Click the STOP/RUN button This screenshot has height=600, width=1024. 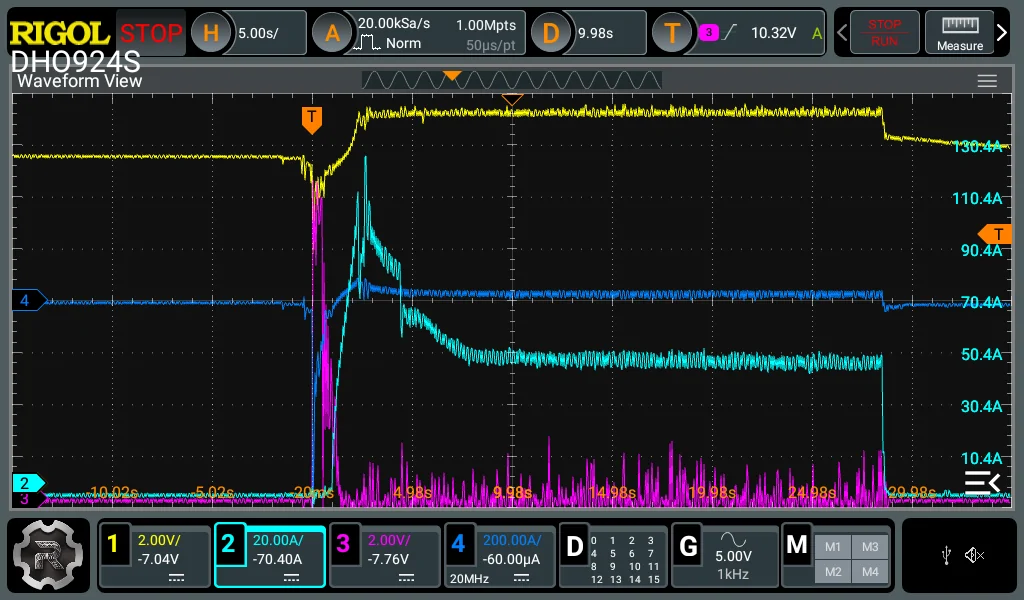[884, 33]
